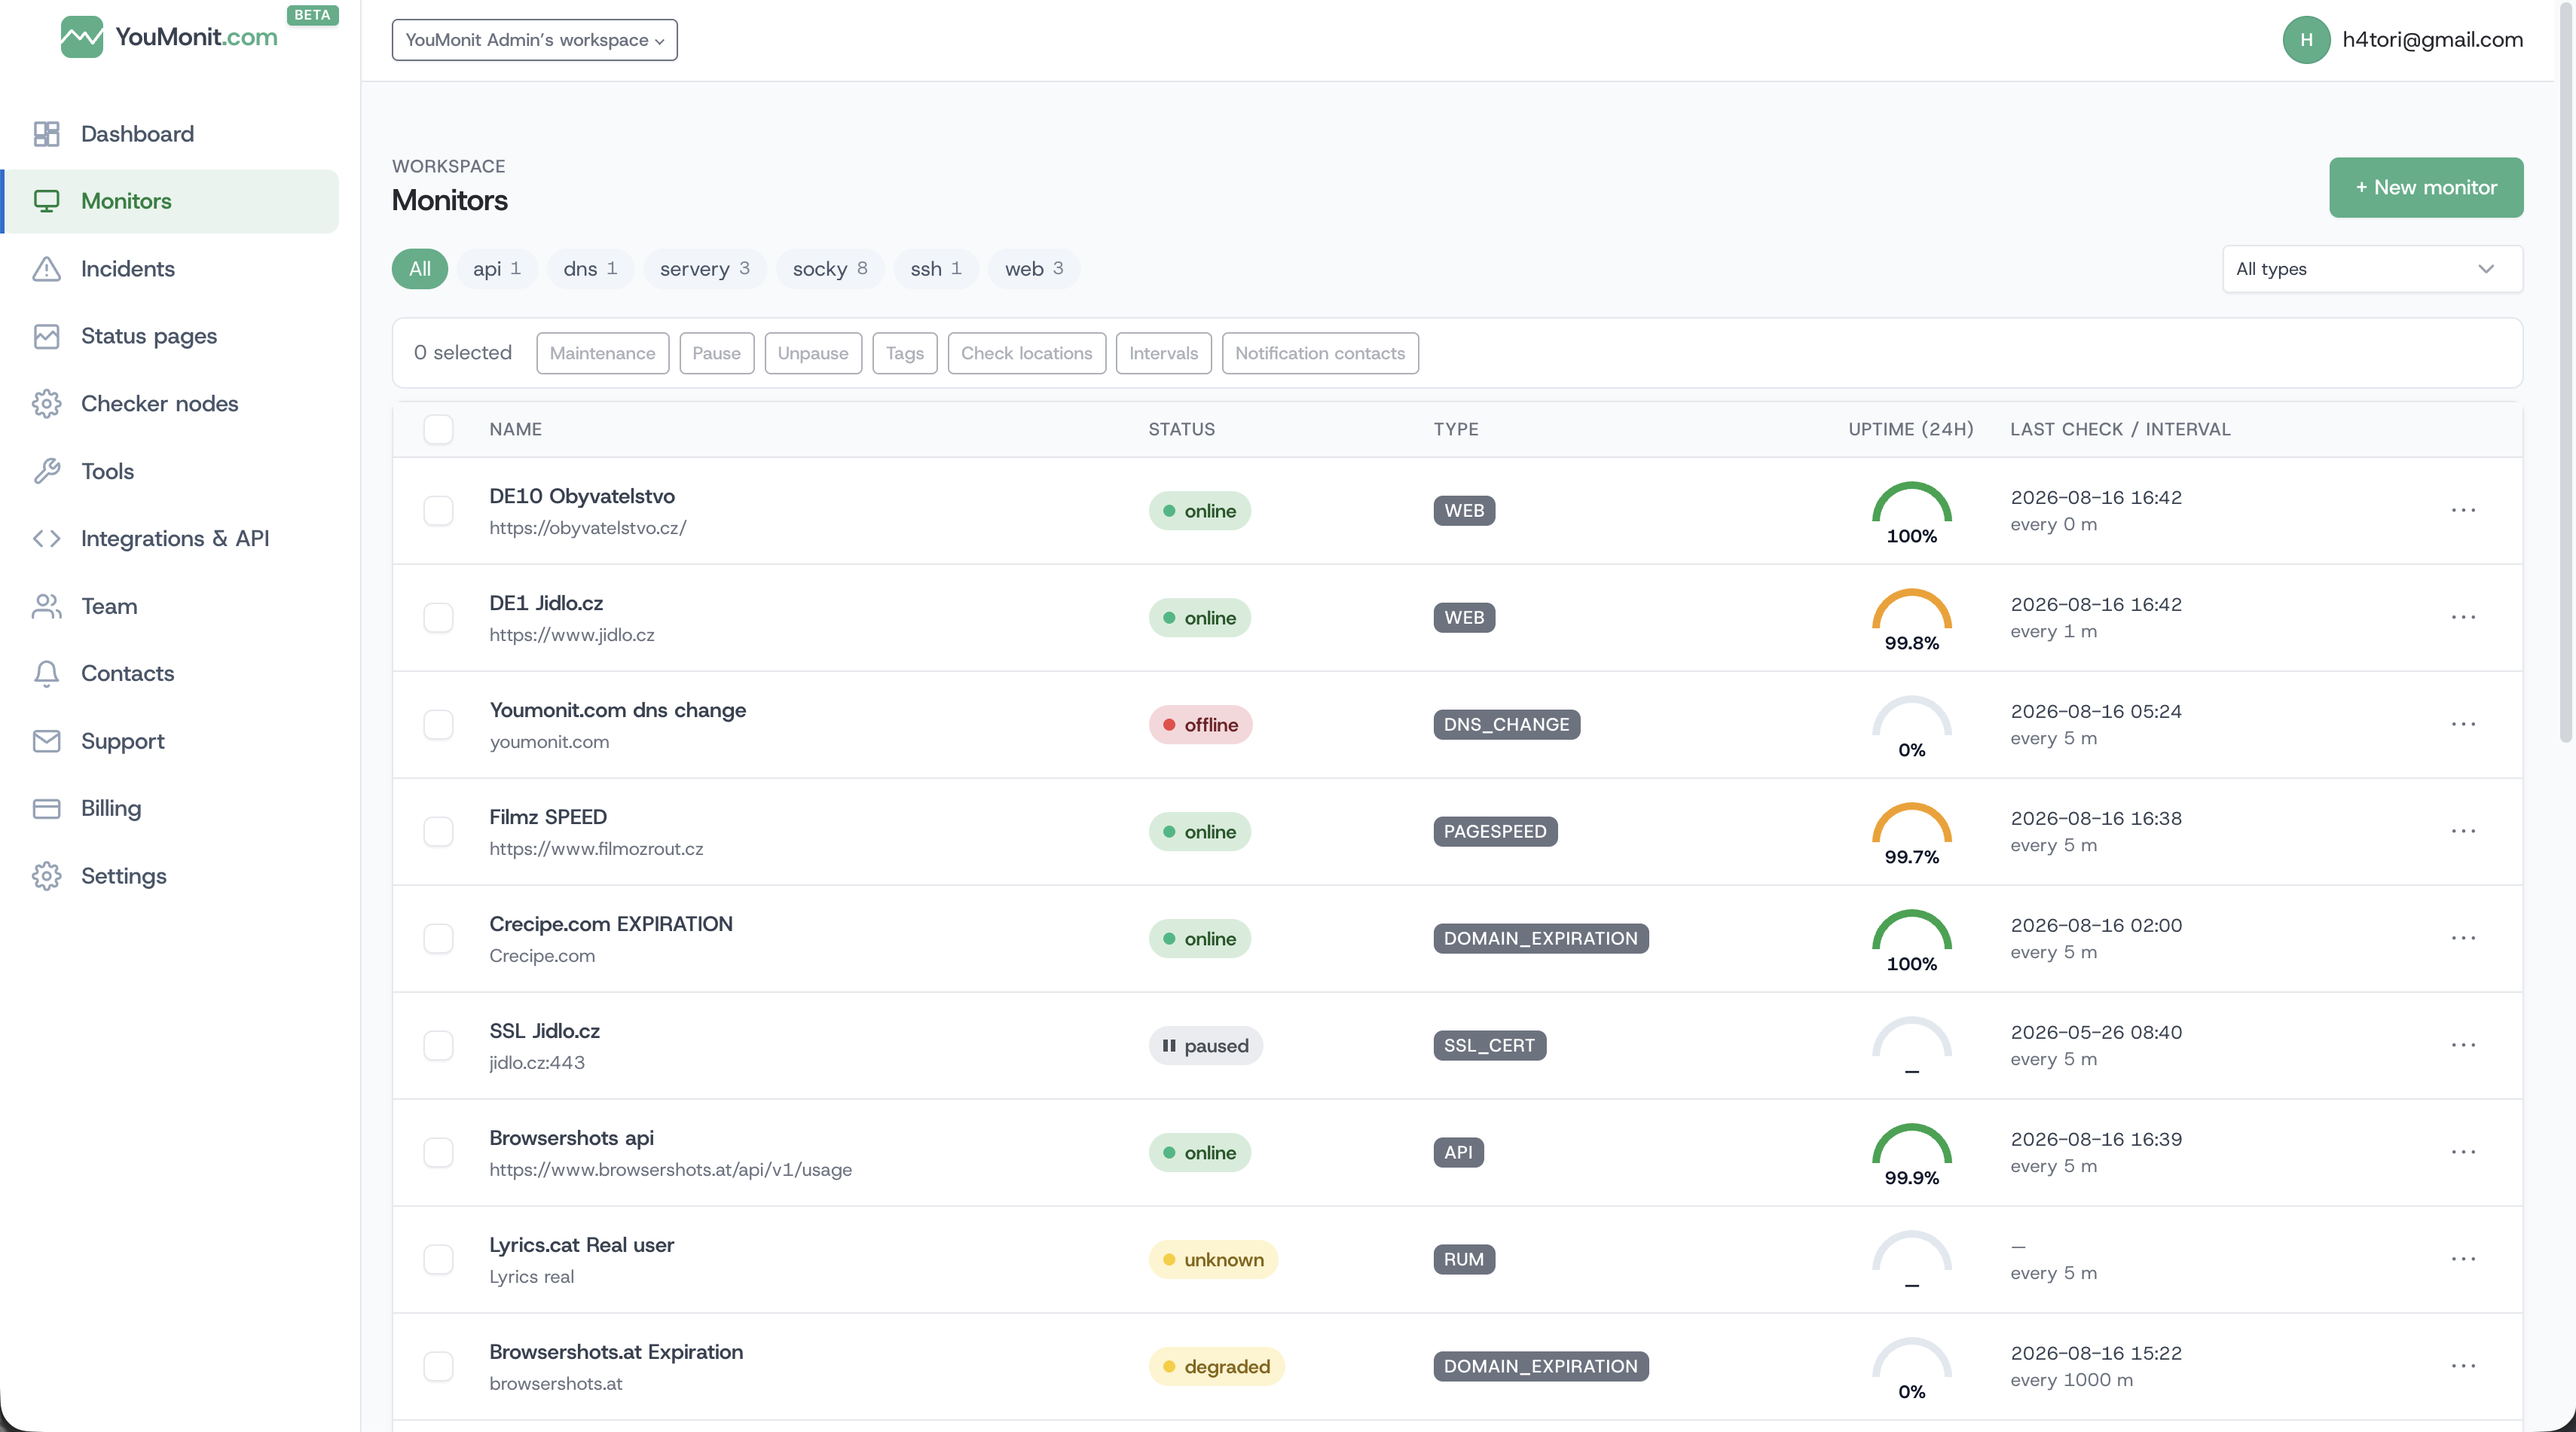Click the paused status badge
The height and width of the screenshot is (1432, 2576).
pyautogui.click(x=1205, y=1046)
